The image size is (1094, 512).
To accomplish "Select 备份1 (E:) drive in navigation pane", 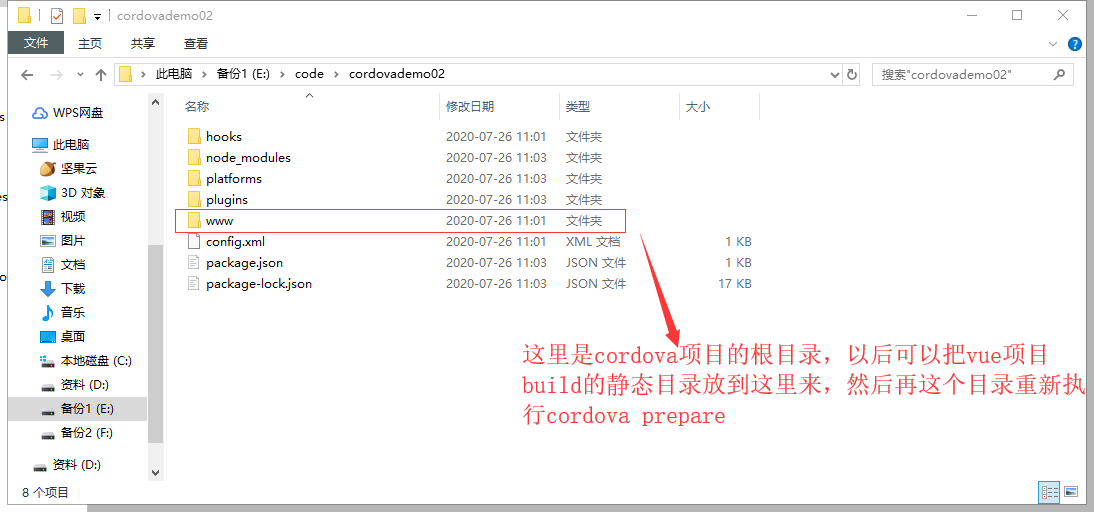I will click(77, 409).
